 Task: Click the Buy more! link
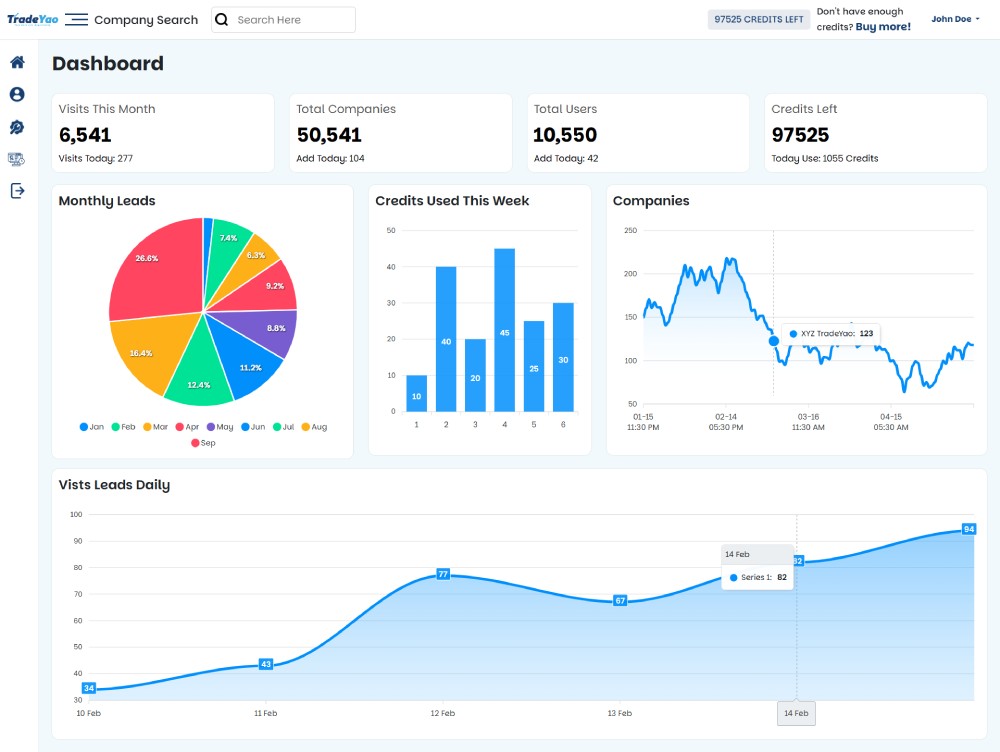(x=883, y=27)
